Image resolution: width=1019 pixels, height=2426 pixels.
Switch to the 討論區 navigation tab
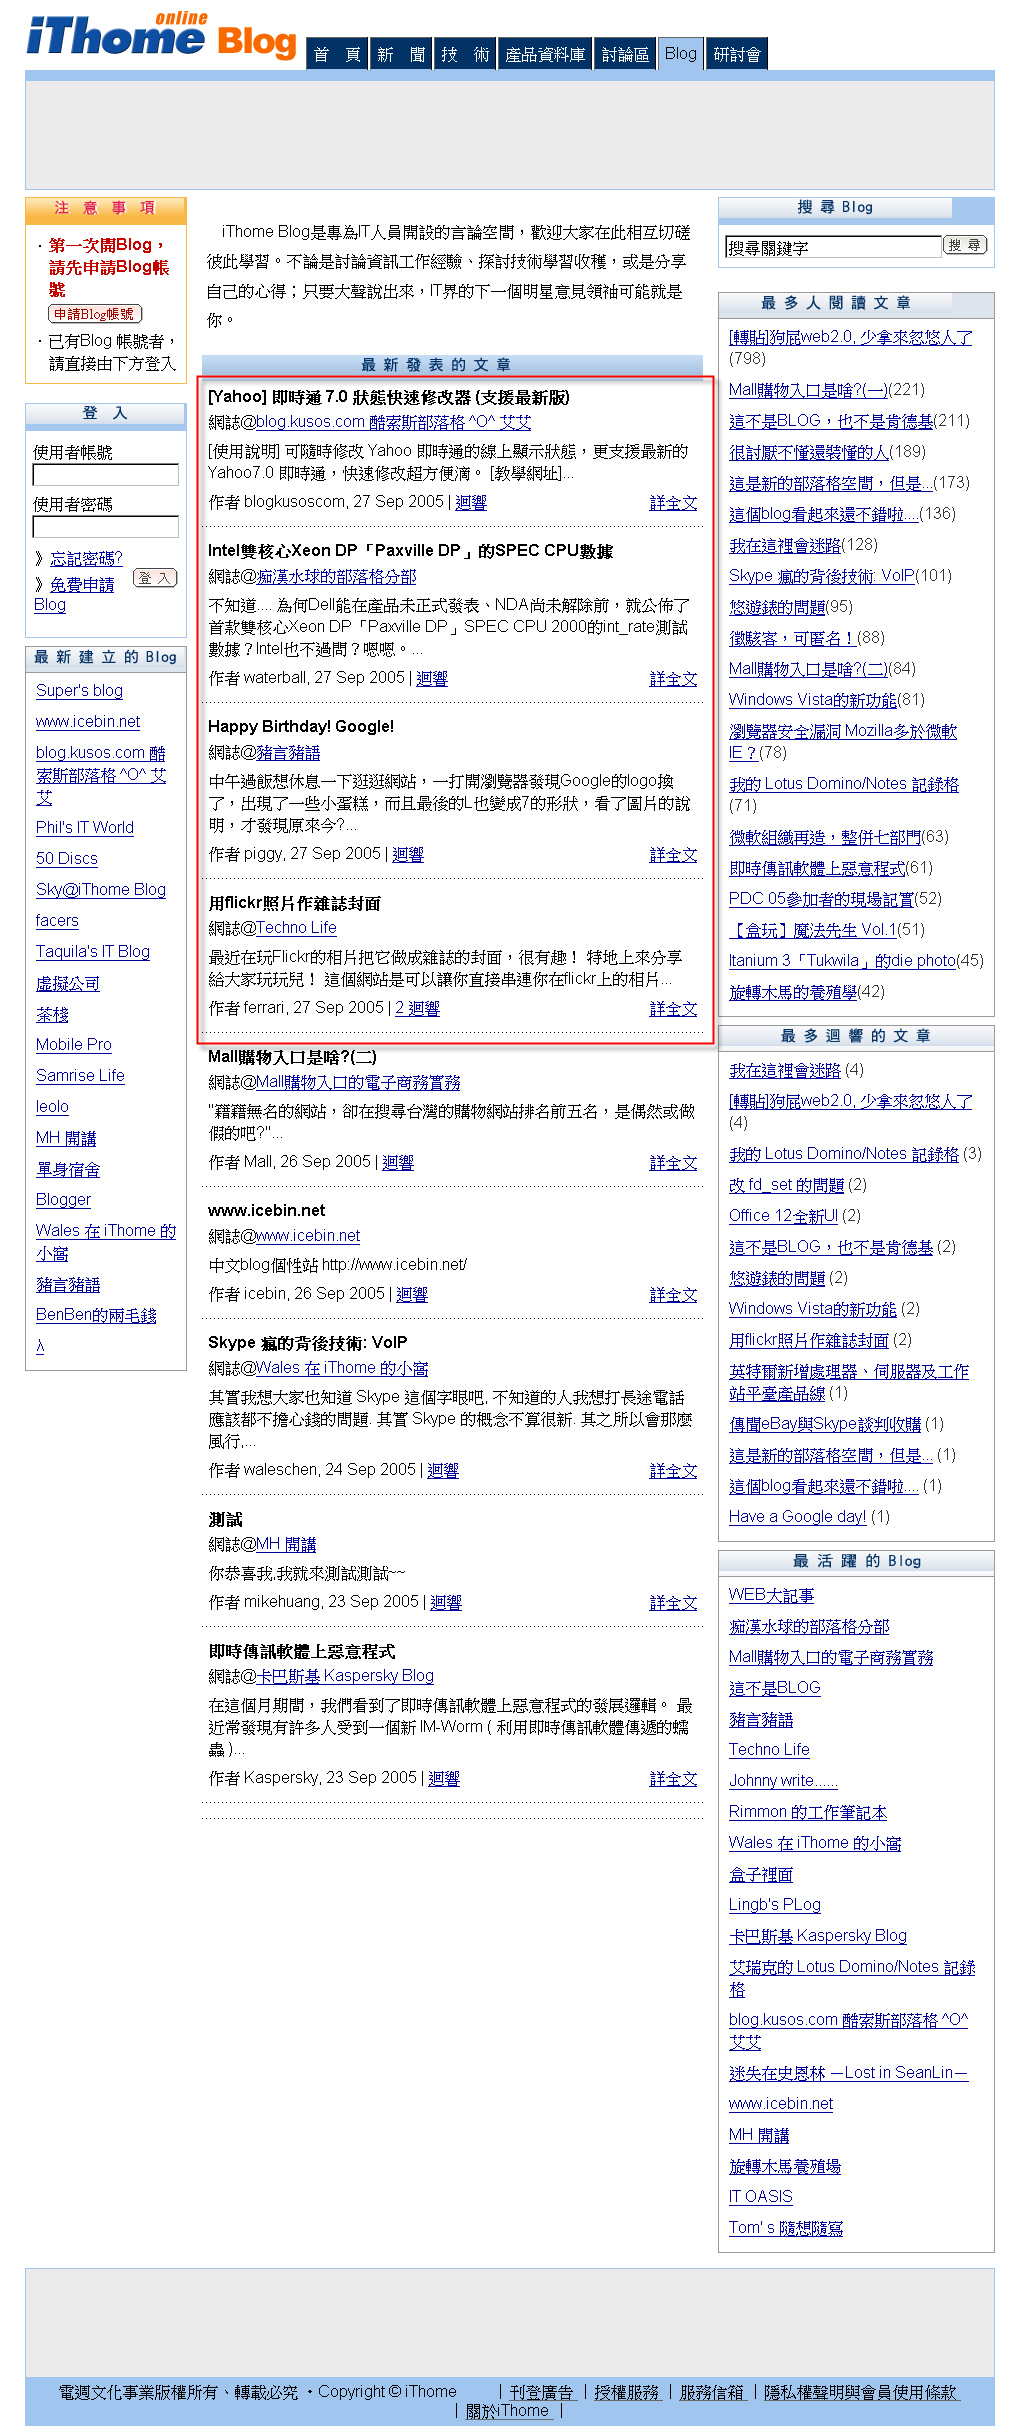pyautogui.click(x=625, y=54)
